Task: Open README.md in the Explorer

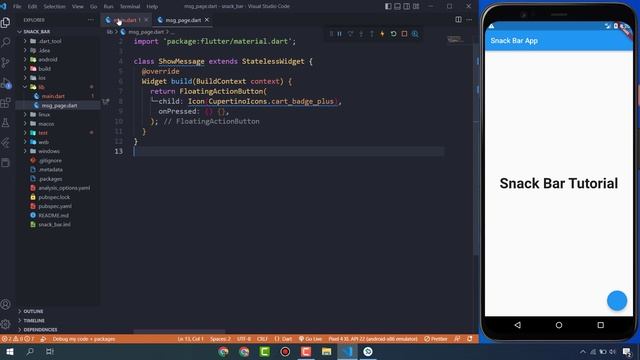Action: point(53,215)
